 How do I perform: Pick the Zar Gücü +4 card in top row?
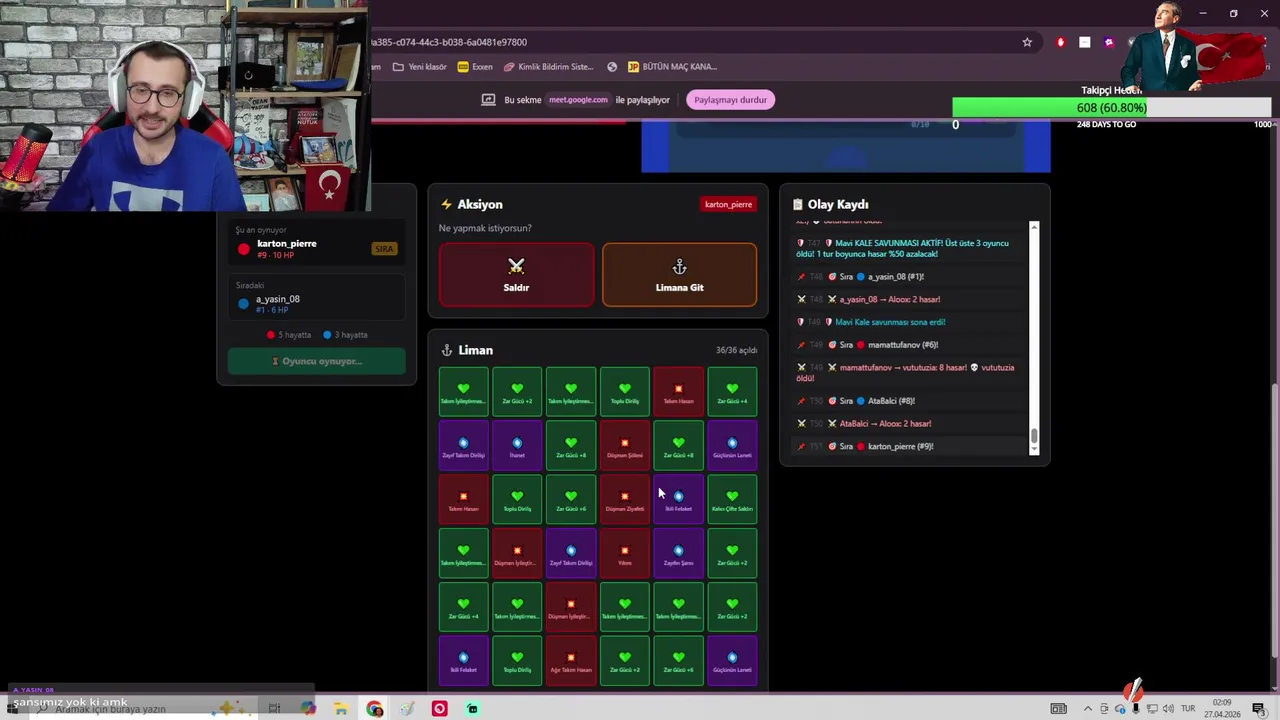tap(732, 391)
